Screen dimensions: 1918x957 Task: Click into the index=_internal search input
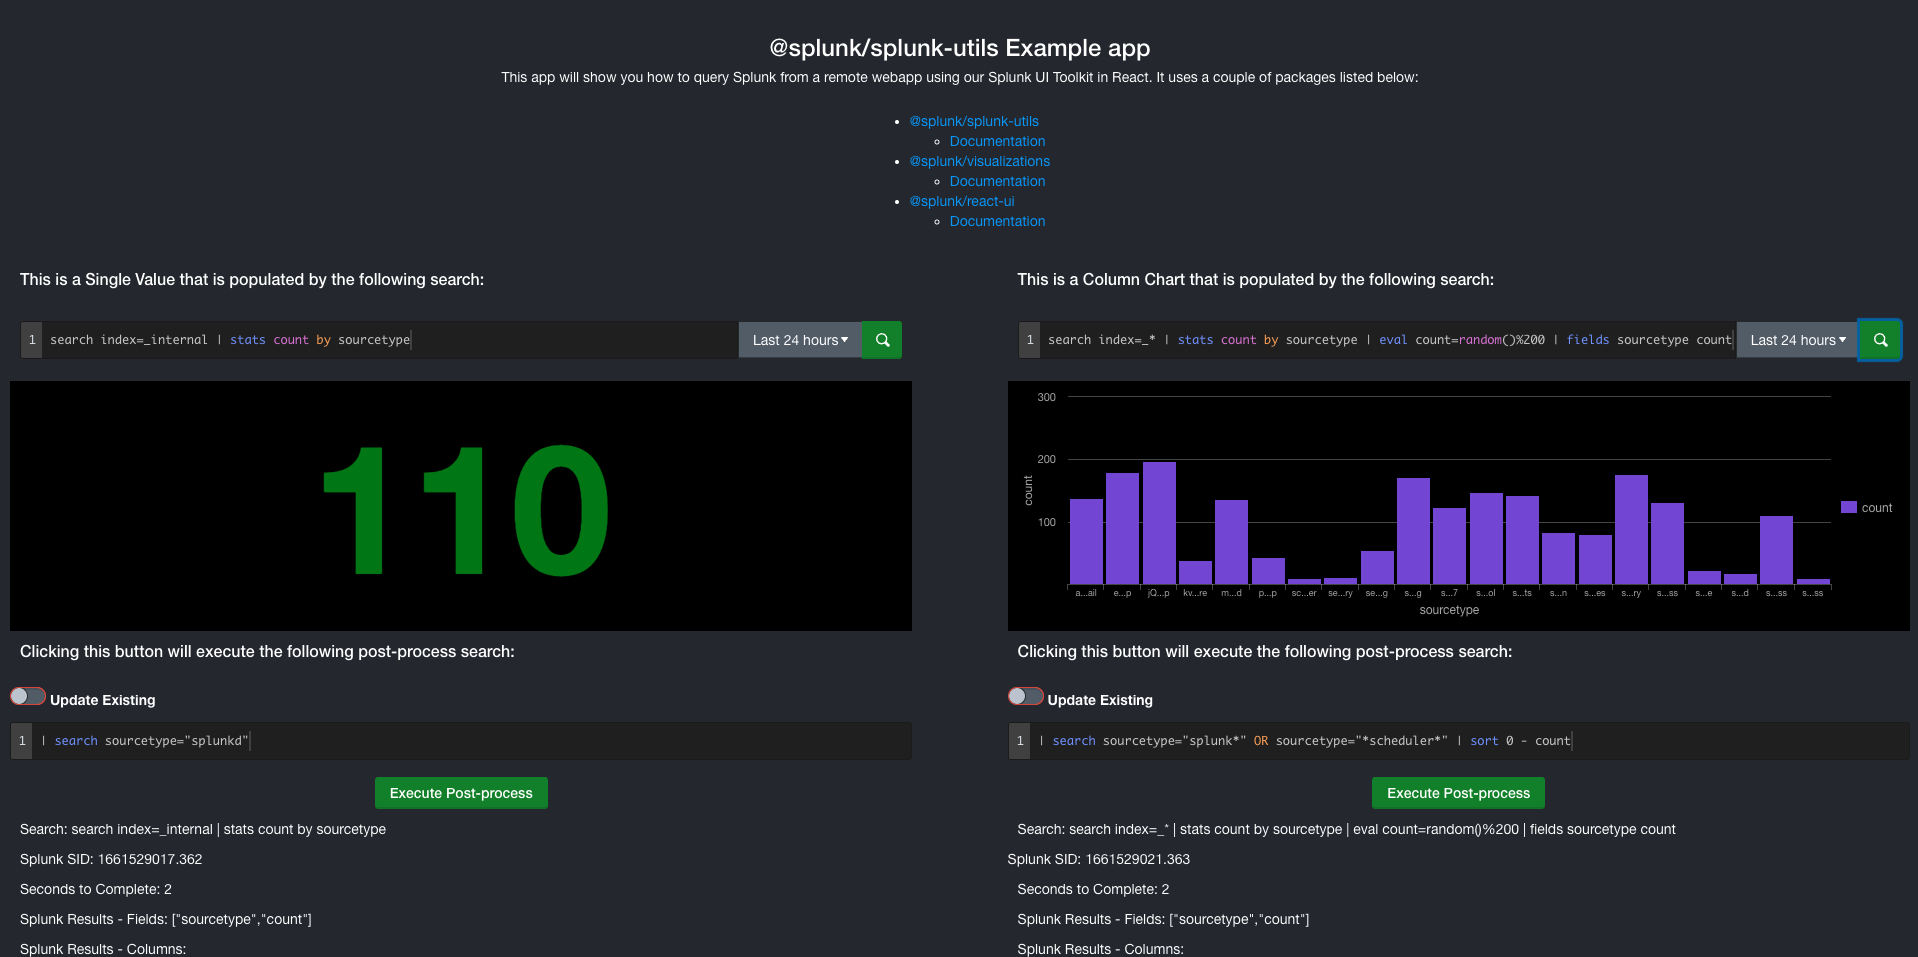click(390, 340)
